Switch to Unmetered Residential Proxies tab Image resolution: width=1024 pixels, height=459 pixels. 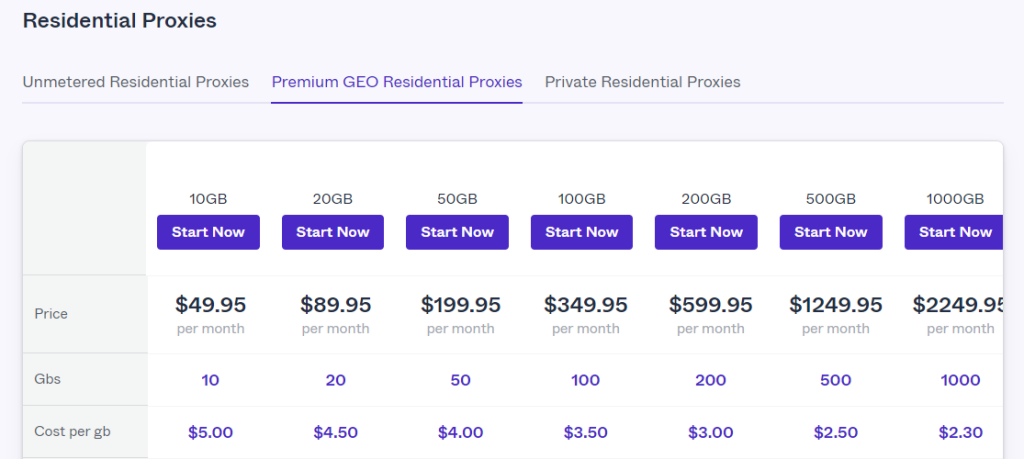point(136,82)
